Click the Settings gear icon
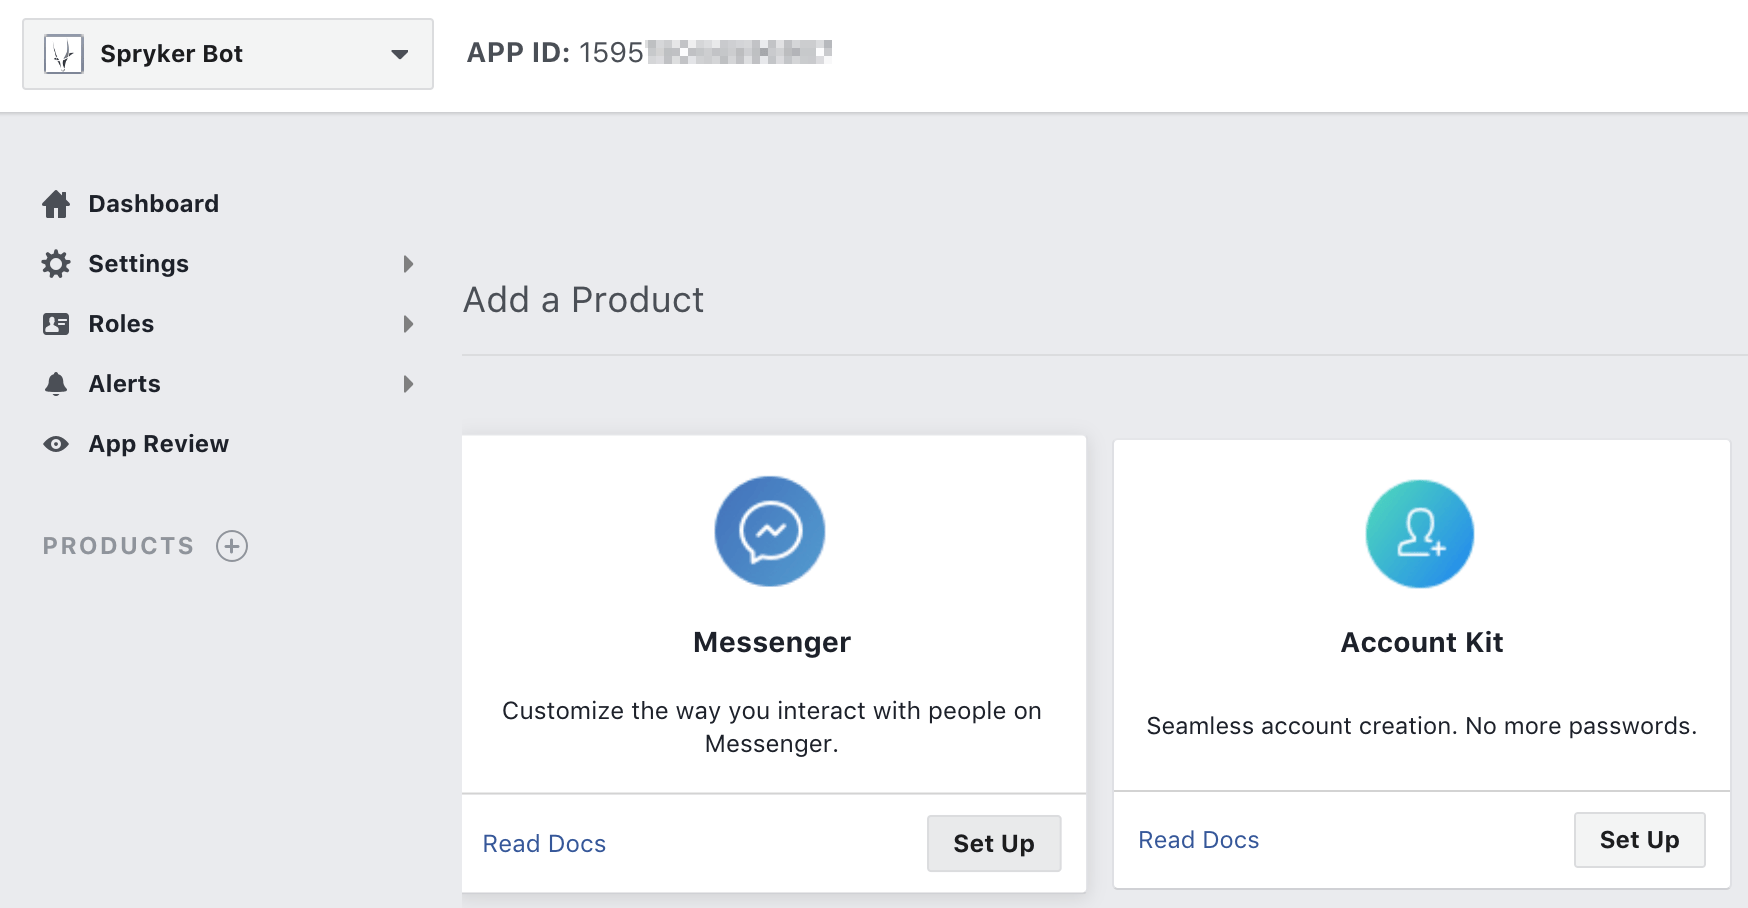The height and width of the screenshot is (908, 1748). 56,264
